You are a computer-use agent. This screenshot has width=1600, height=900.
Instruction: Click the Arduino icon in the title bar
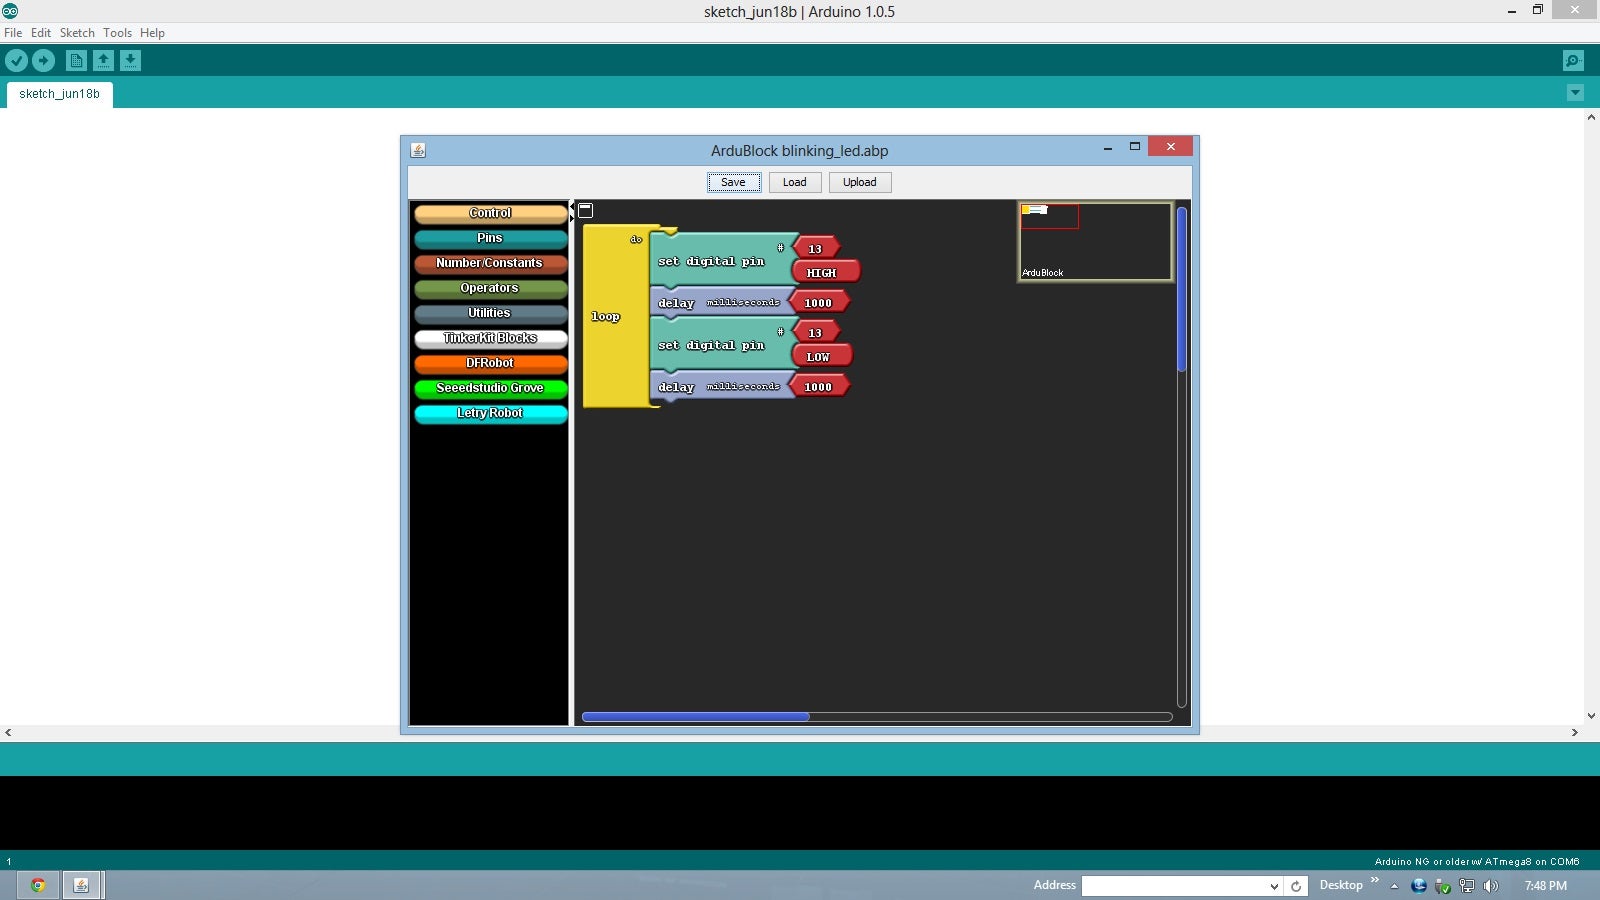[x=13, y=11]
